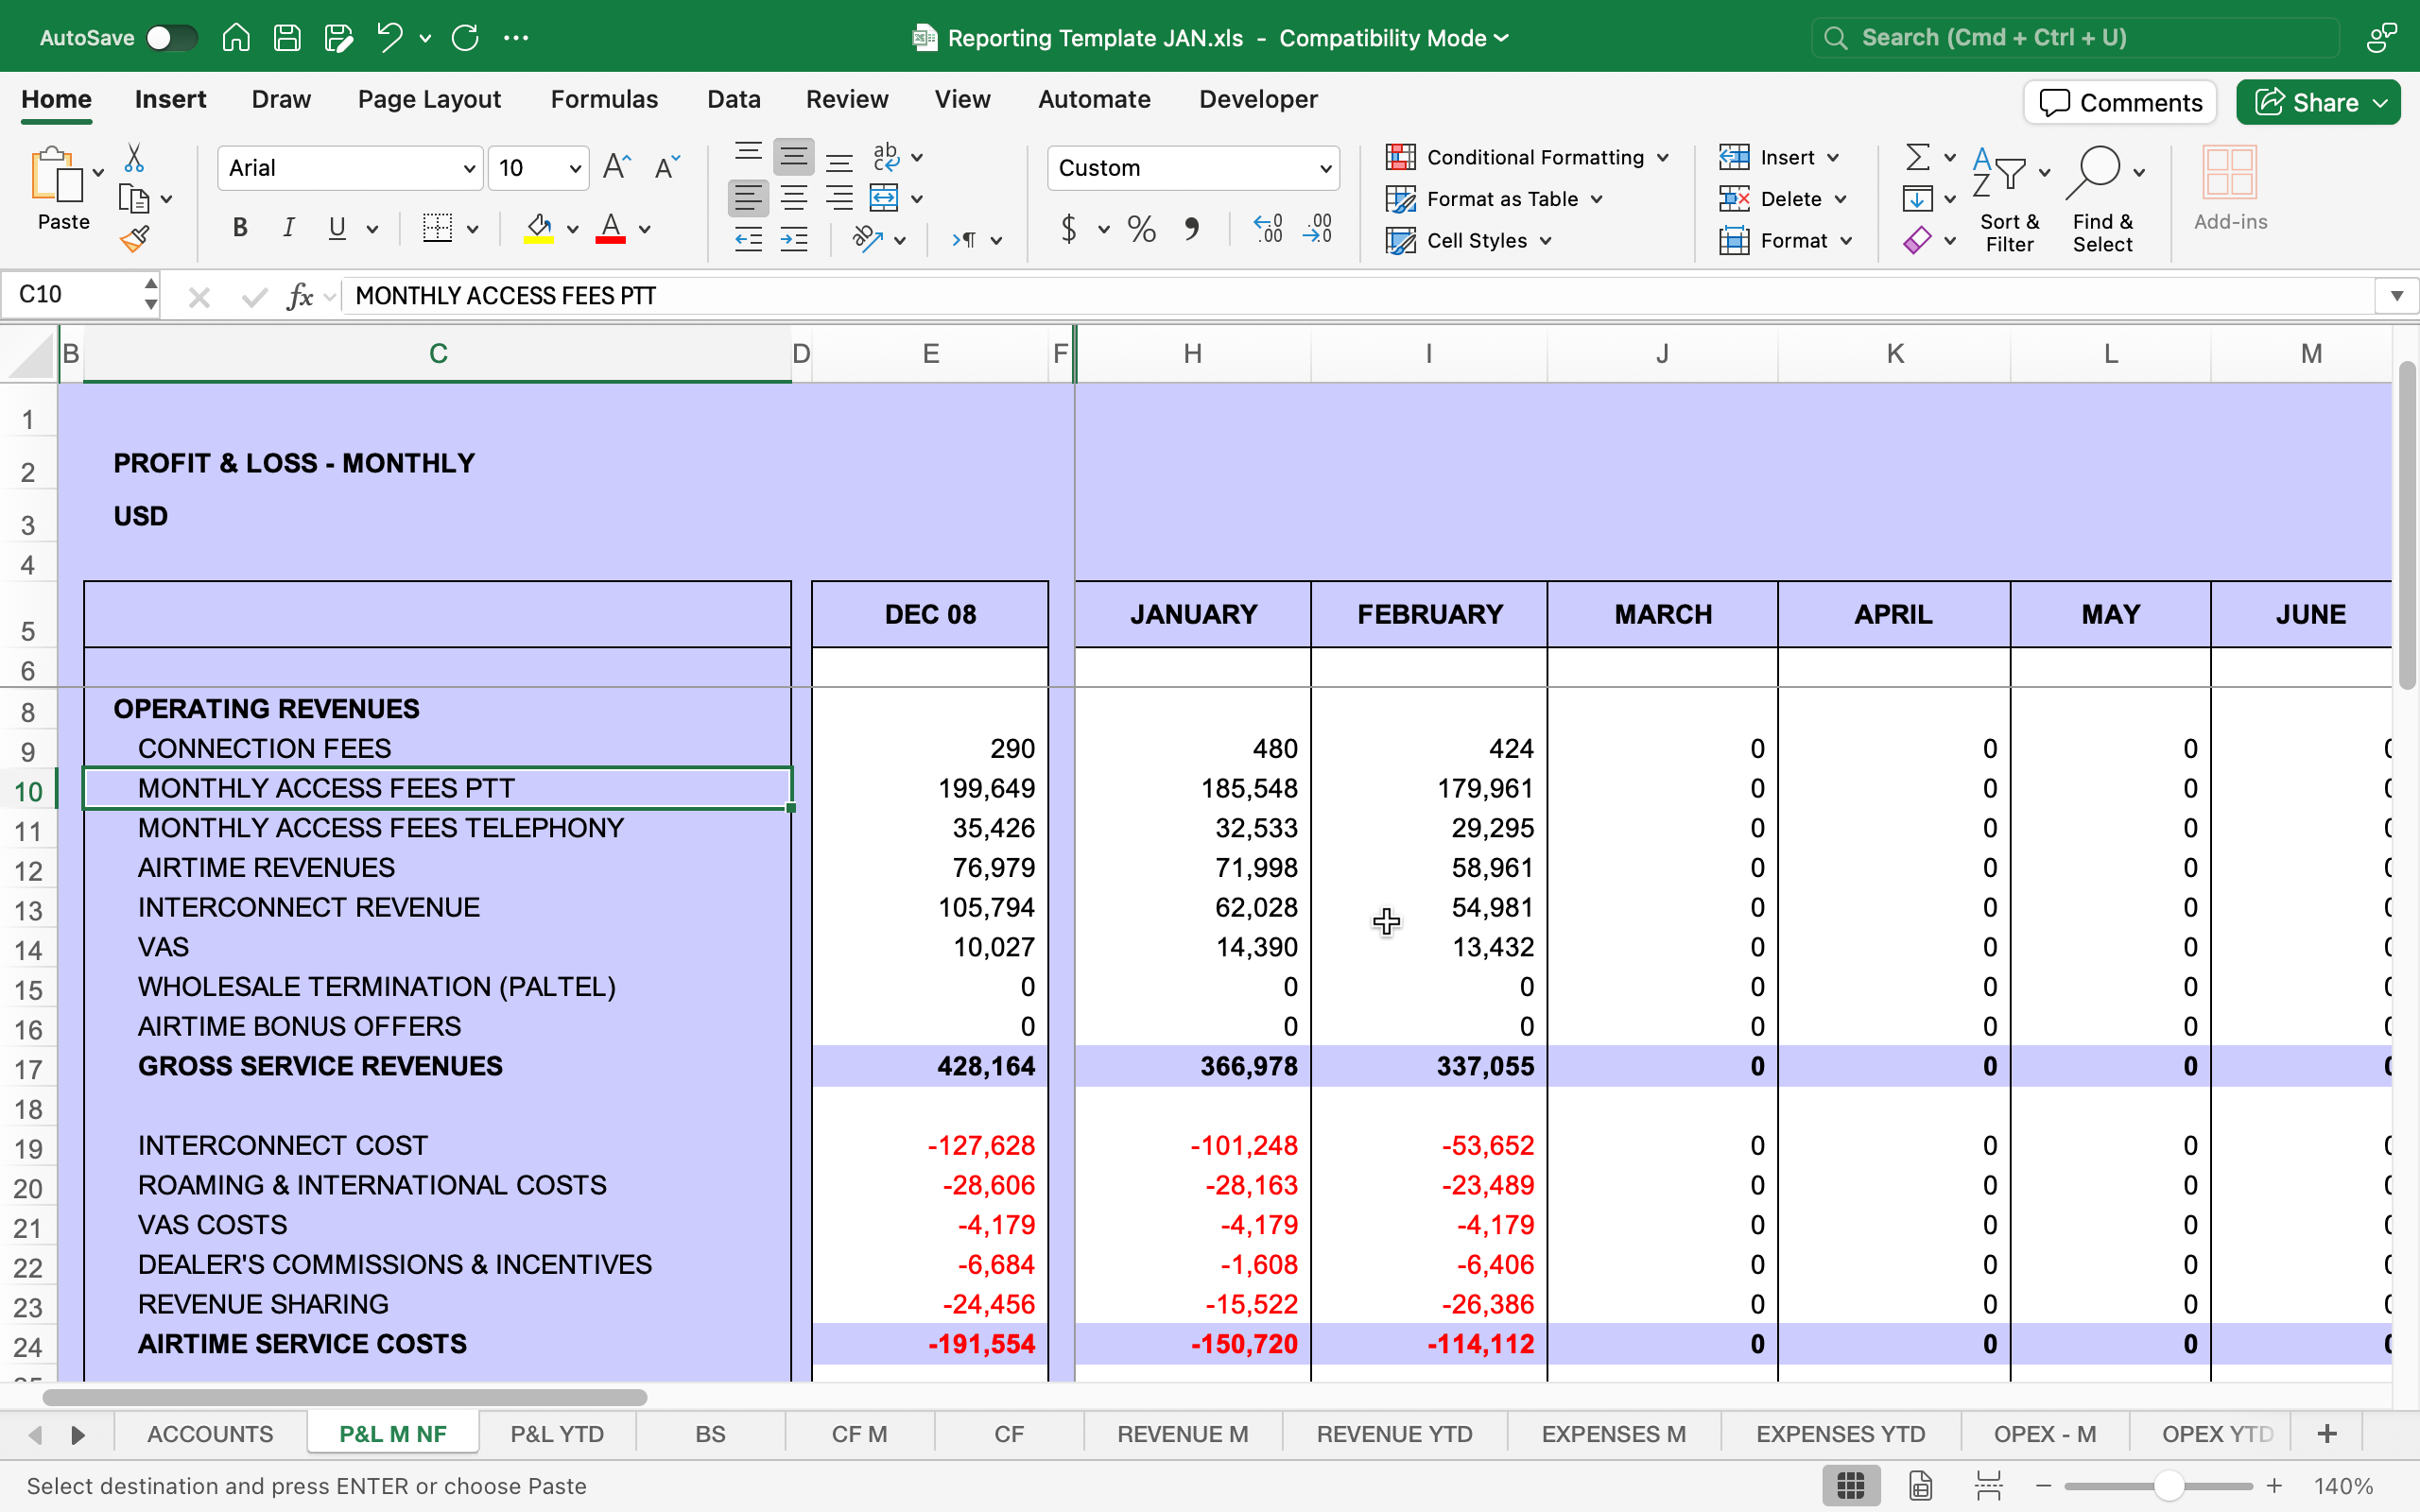Toggle Italic formatting

point(288,229)
